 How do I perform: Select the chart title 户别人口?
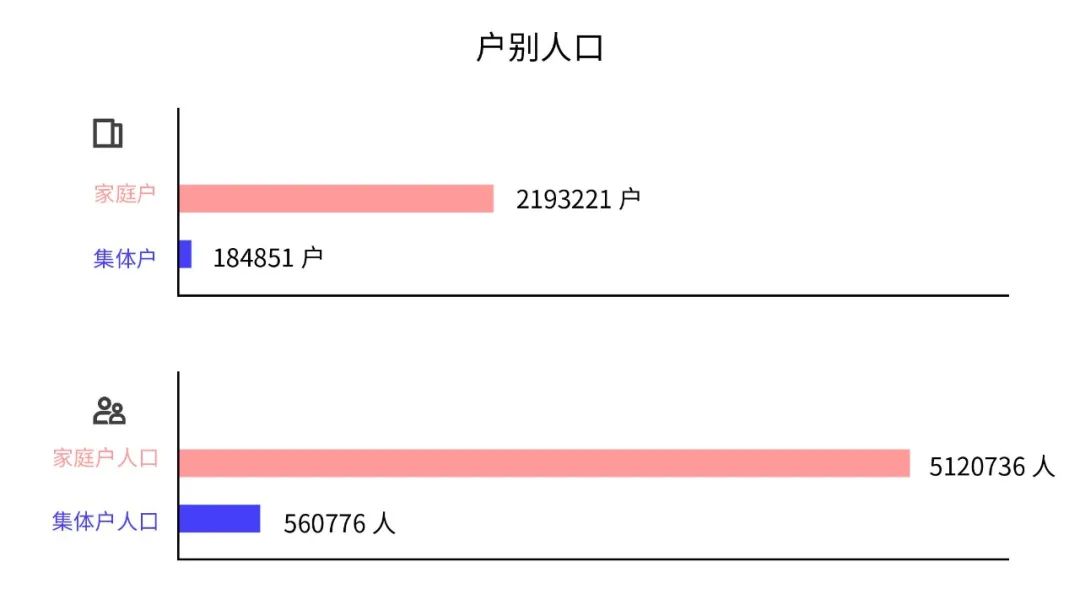point(539,48)
